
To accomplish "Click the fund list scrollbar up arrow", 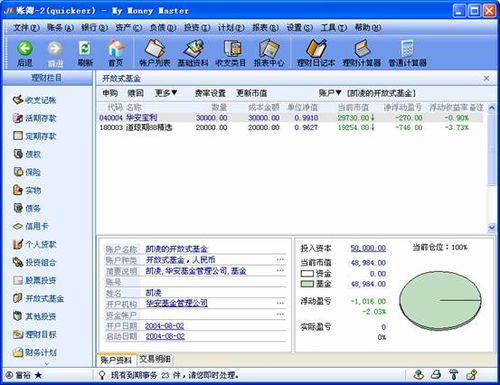I will pos(492,108).
